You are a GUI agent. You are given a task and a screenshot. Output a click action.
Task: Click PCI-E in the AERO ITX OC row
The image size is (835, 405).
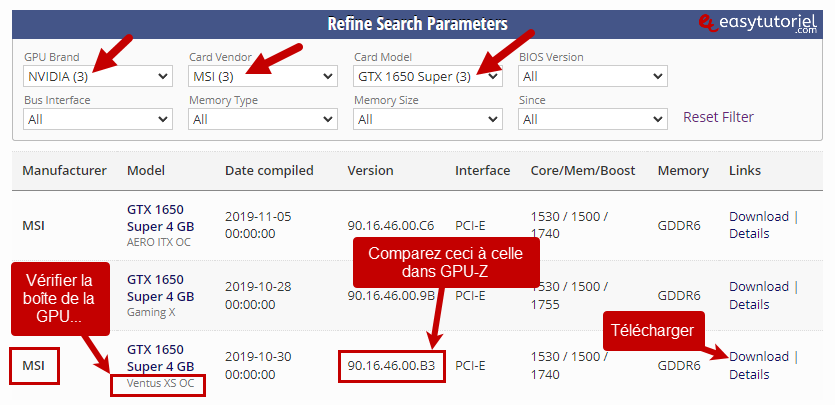(470, 226)
